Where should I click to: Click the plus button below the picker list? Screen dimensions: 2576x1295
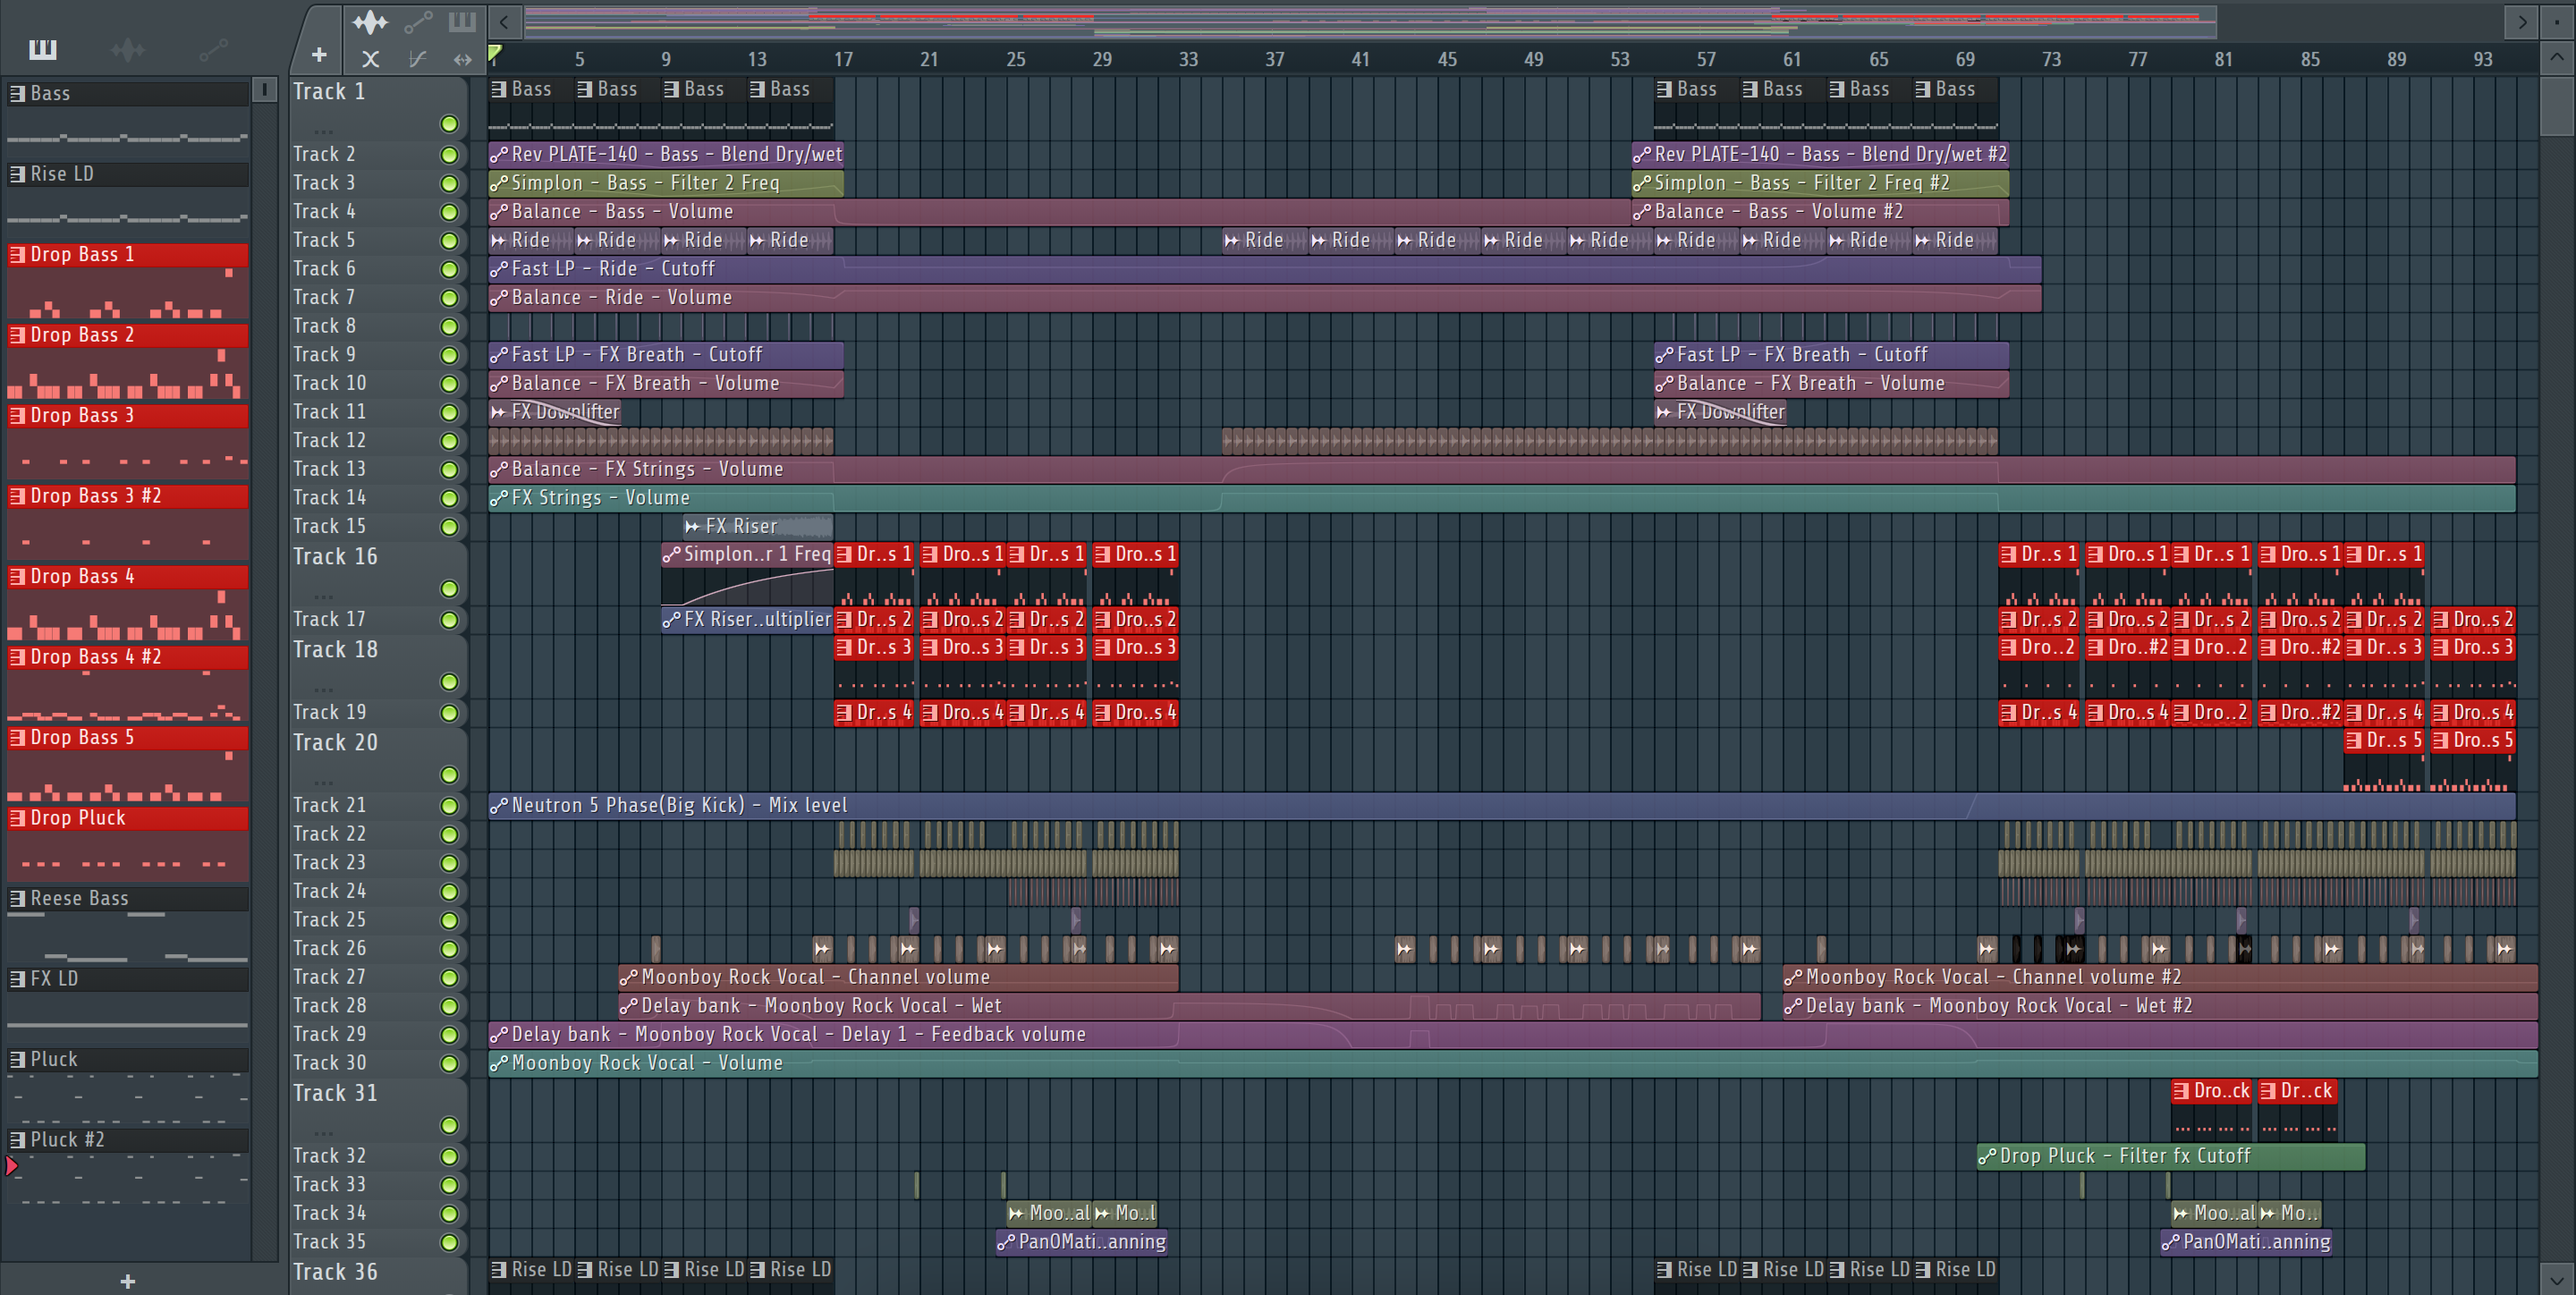[x=128, y=1281]
